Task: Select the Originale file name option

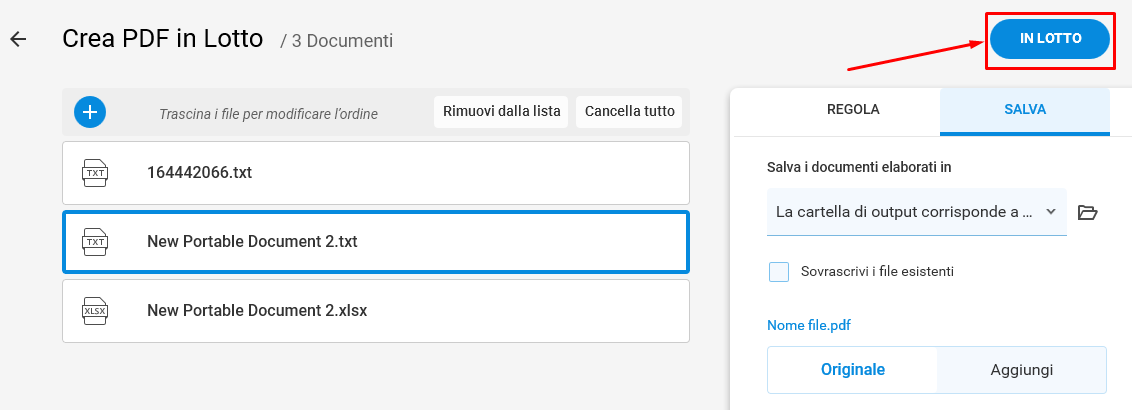Action: (853, 370)
